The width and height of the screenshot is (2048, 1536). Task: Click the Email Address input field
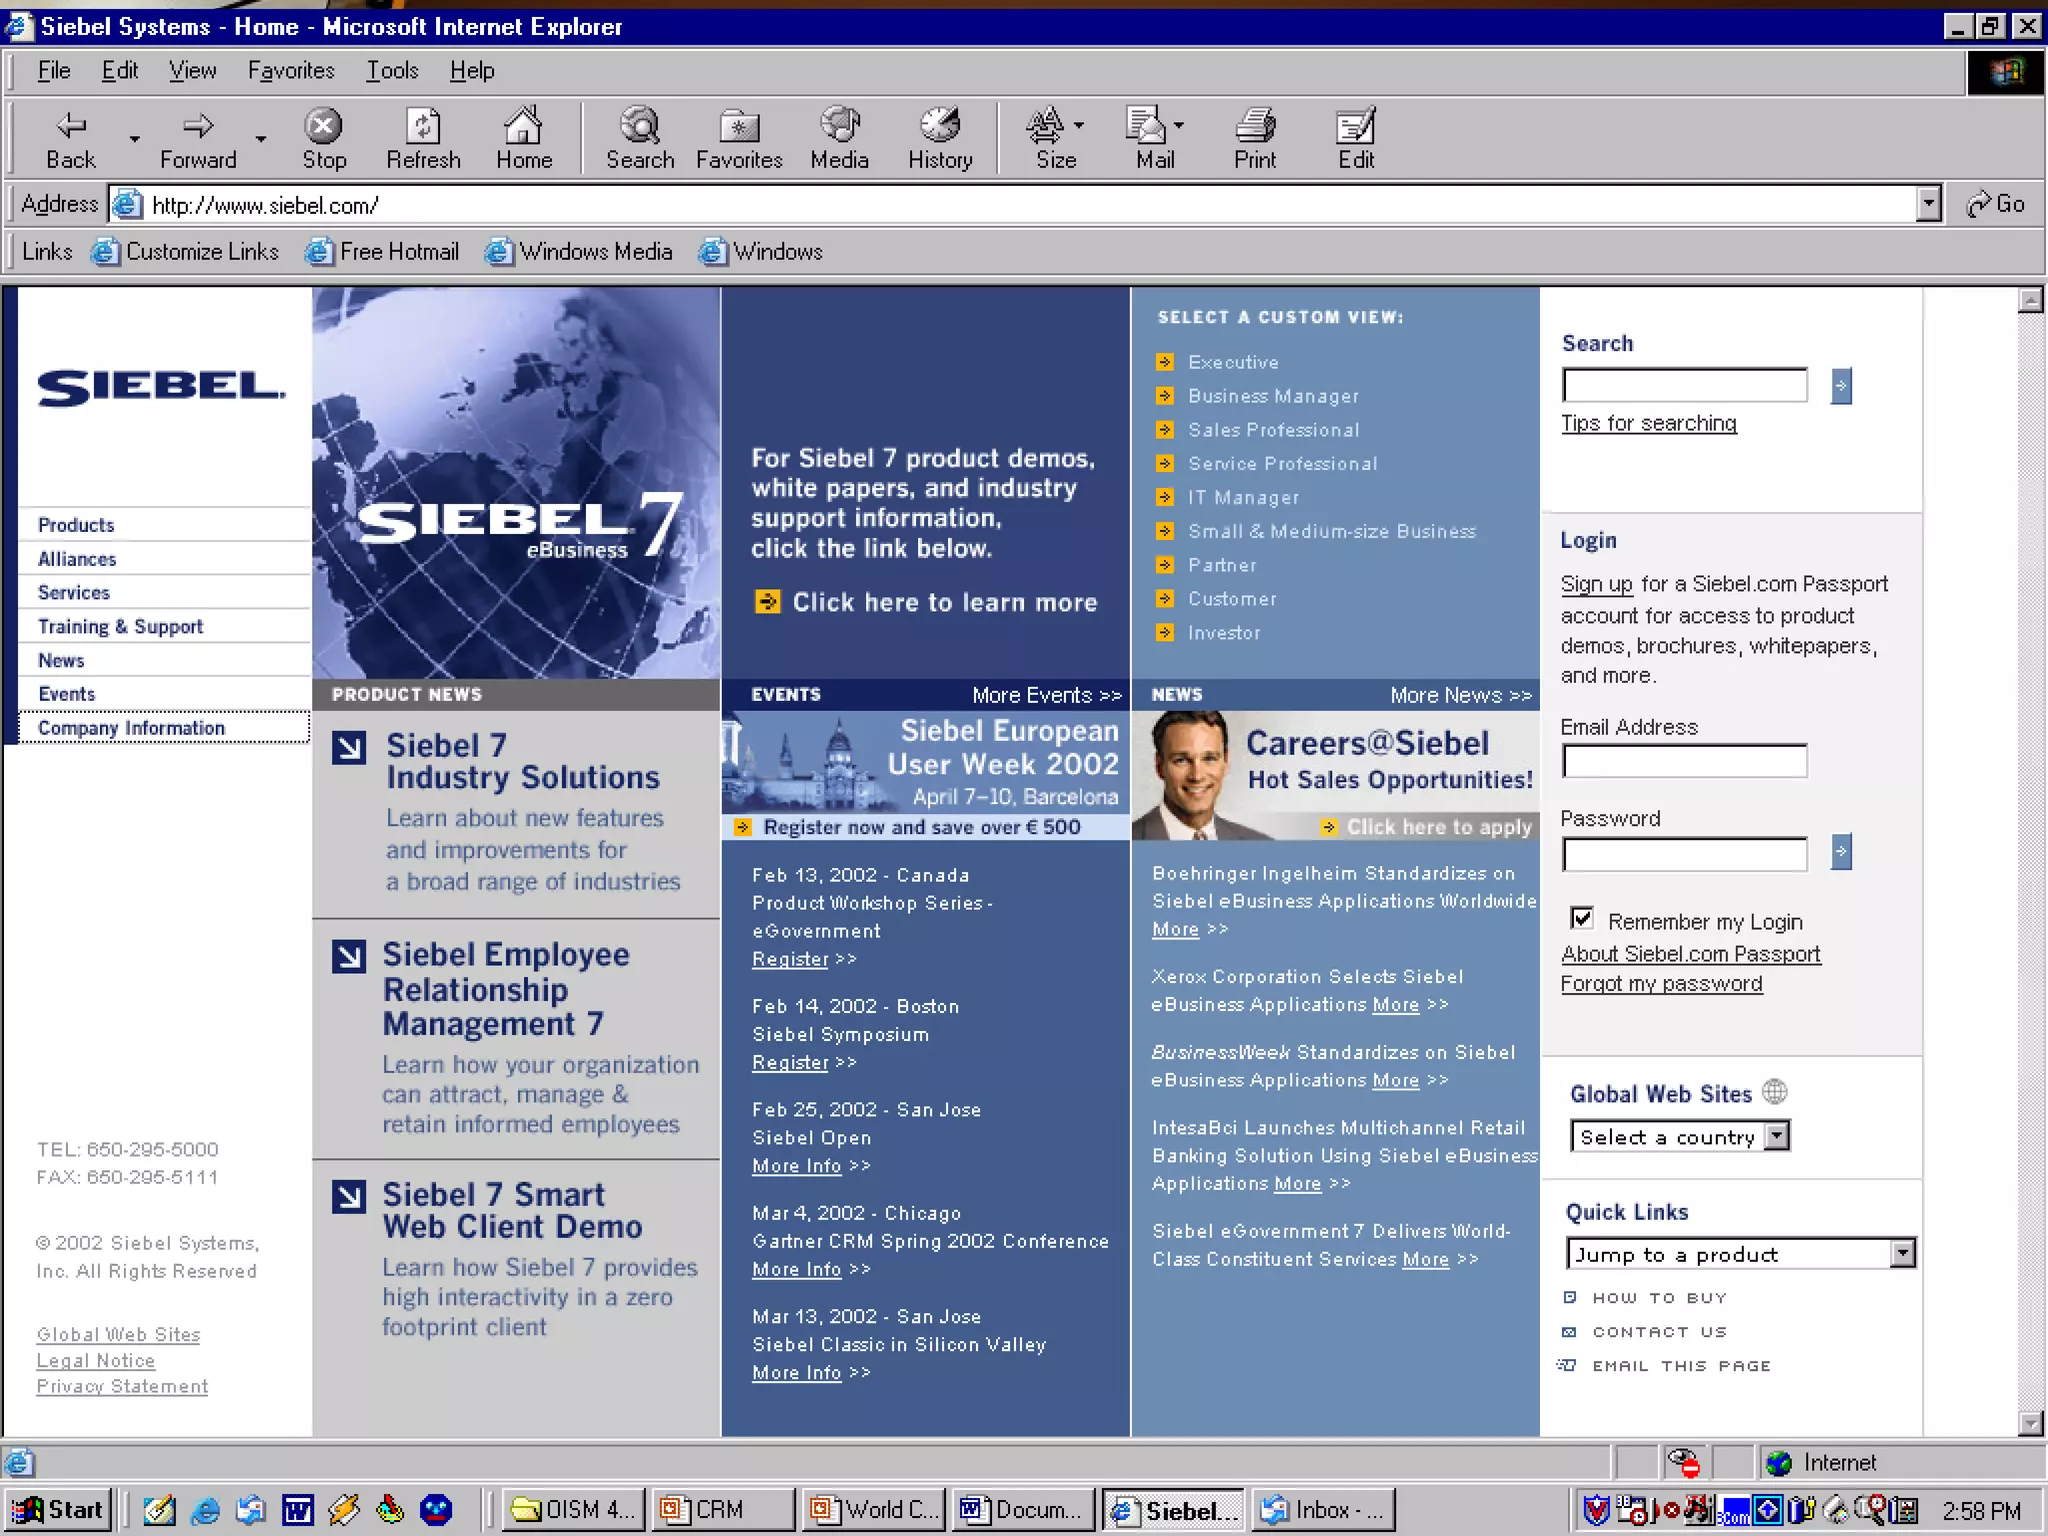coord(1685,762)
